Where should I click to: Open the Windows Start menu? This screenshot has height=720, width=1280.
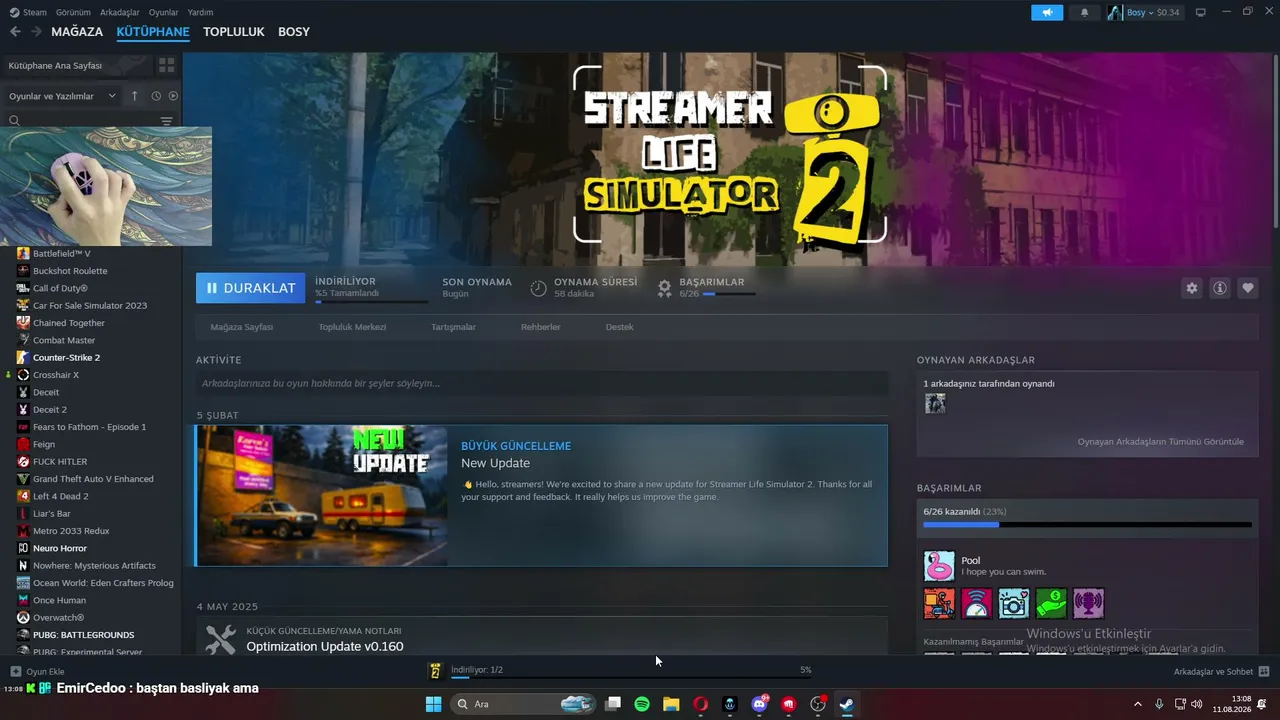click(433, 704)
